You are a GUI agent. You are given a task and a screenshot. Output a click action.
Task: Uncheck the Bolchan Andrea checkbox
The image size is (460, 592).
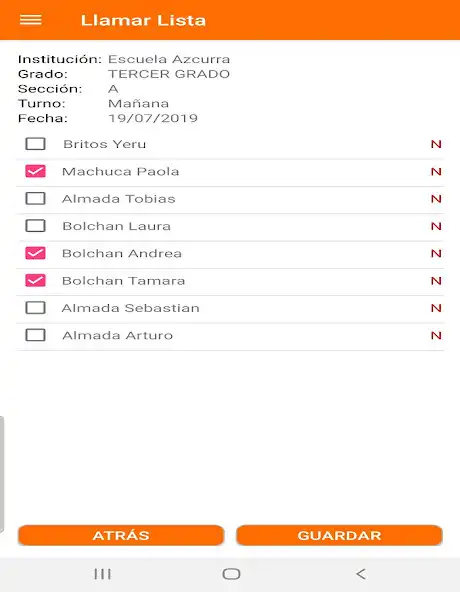click(x=36, y=253)
